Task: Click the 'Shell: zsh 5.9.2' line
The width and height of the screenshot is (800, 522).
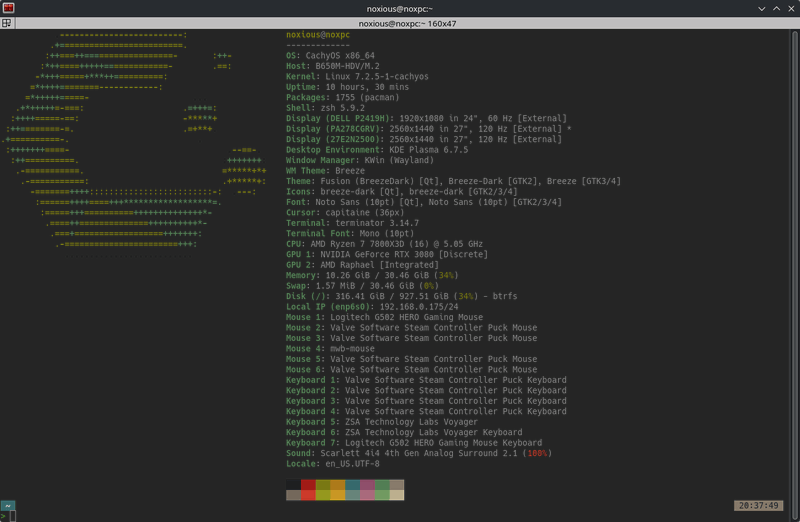Action: 325,108
